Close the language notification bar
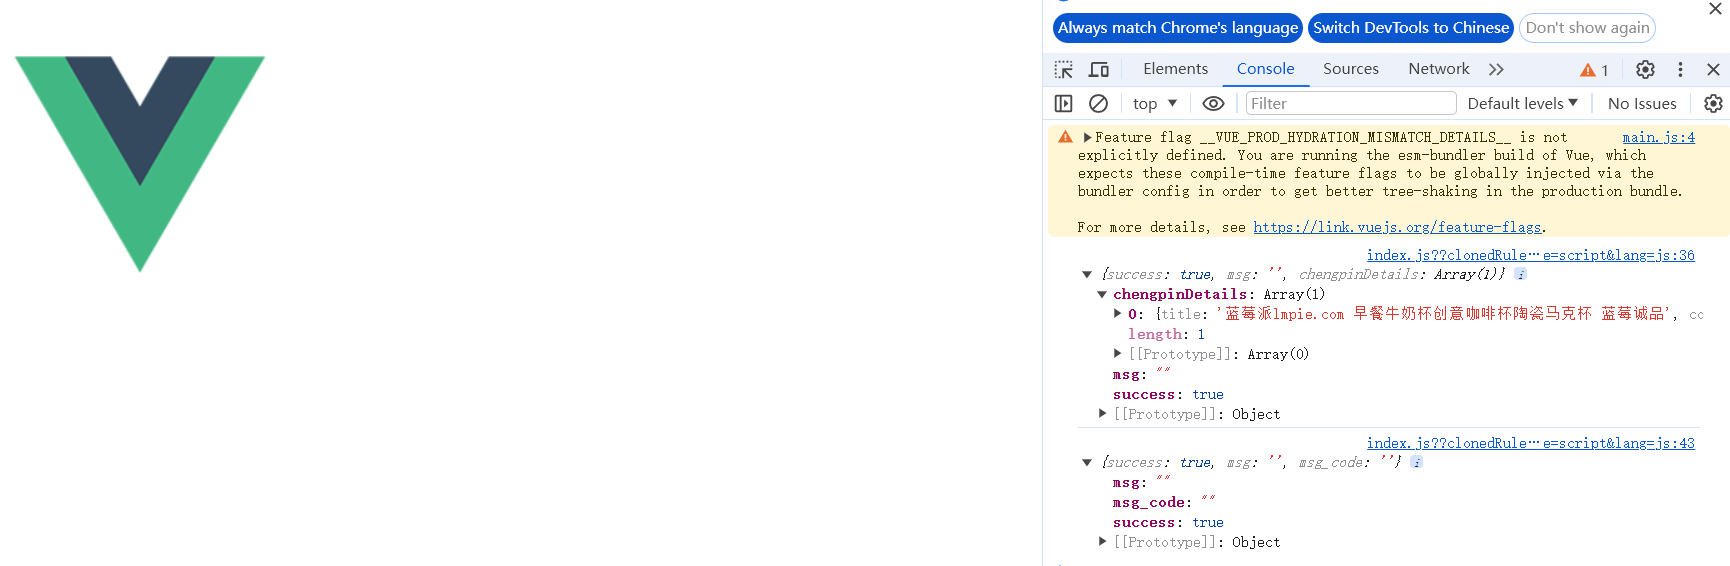The image size is (1730, 566). [1715, 8]
